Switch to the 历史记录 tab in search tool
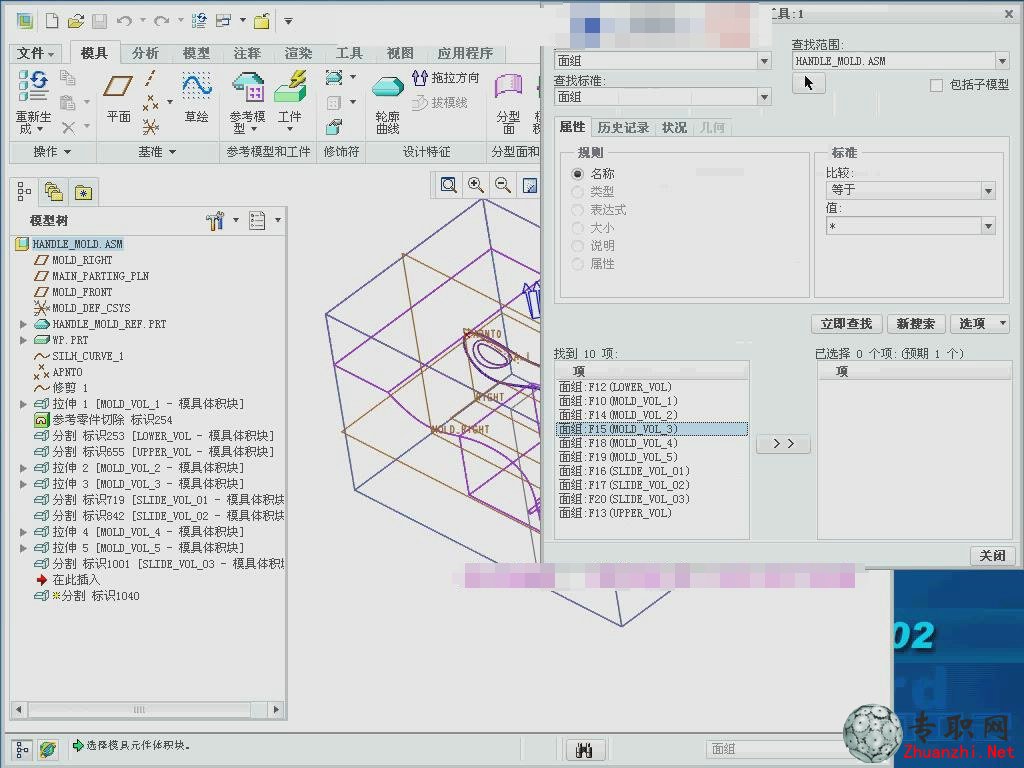 click(623, 127)
